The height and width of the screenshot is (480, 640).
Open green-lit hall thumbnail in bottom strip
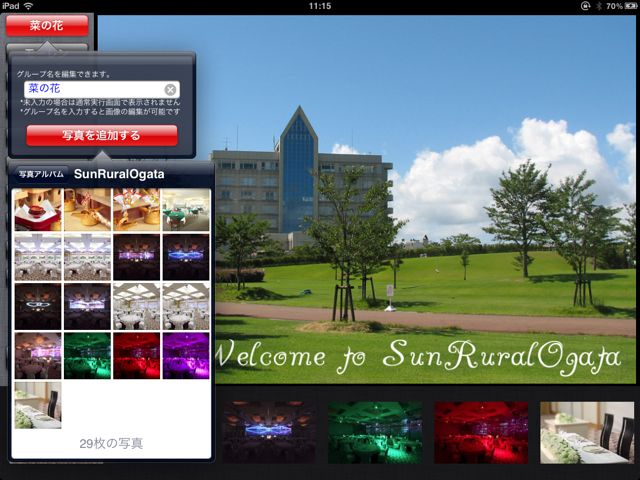click(375, 432)
